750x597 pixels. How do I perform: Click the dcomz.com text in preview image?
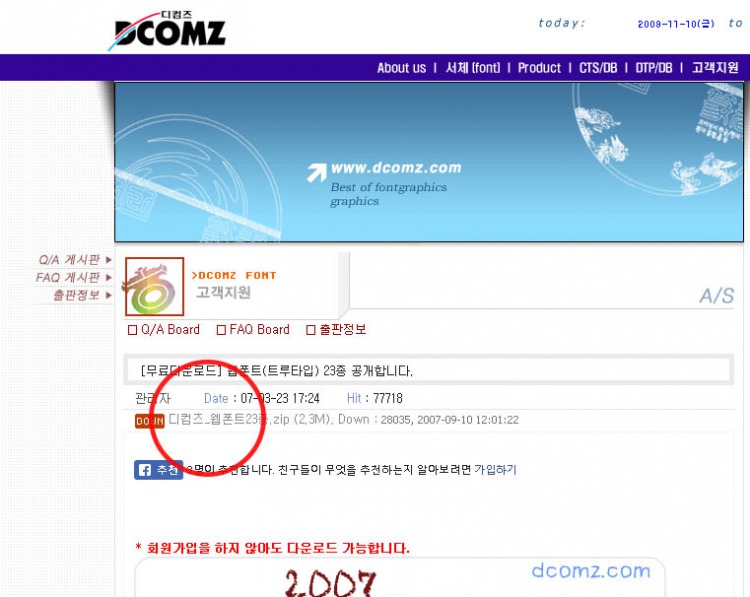coord(591,571)
